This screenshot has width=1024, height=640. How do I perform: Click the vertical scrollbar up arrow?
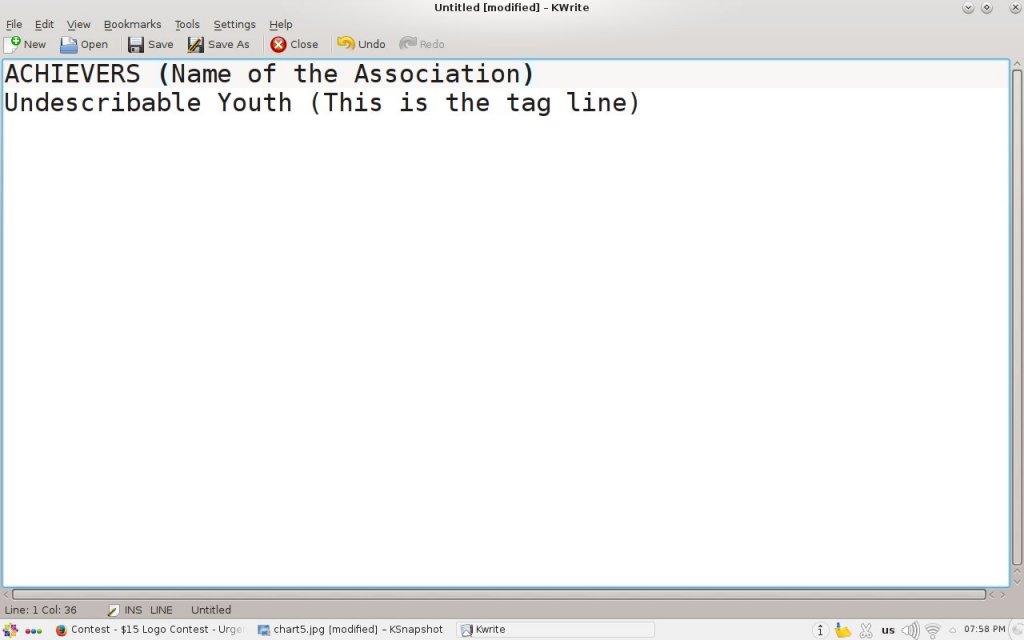click(x=1016, y=63)
